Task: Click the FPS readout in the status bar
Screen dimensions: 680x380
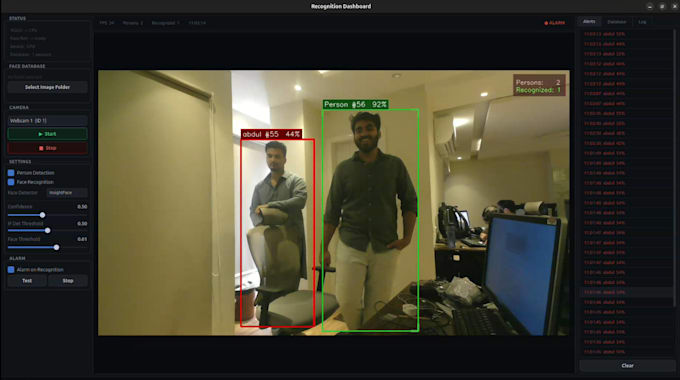Action: pyautogui.click(x=107, y=23)
